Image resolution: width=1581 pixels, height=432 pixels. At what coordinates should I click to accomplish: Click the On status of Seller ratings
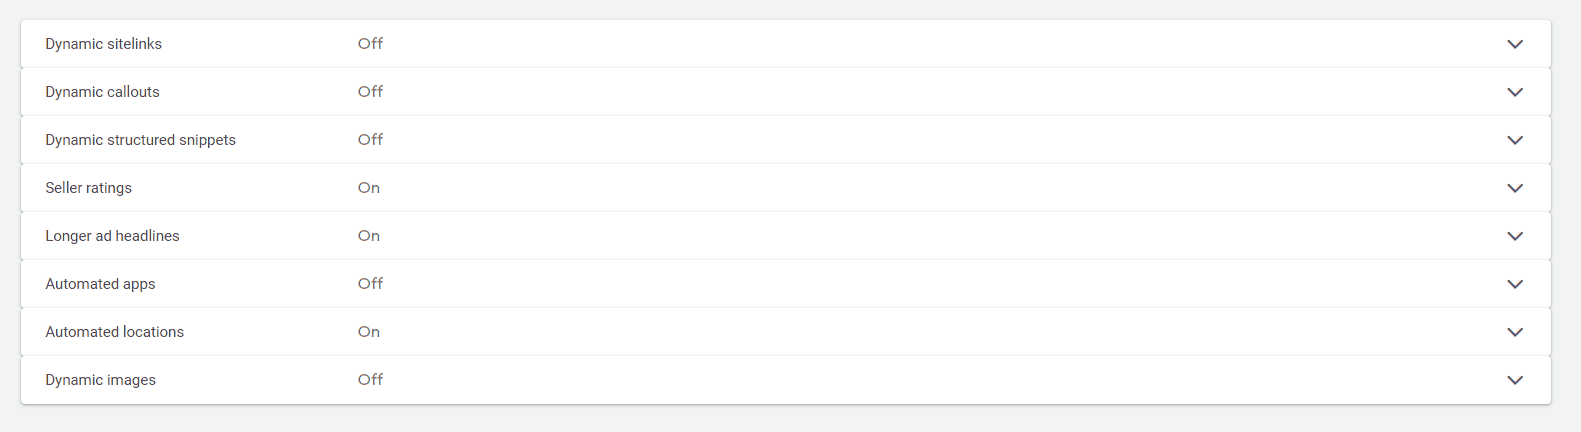click(x=369, y=188)
